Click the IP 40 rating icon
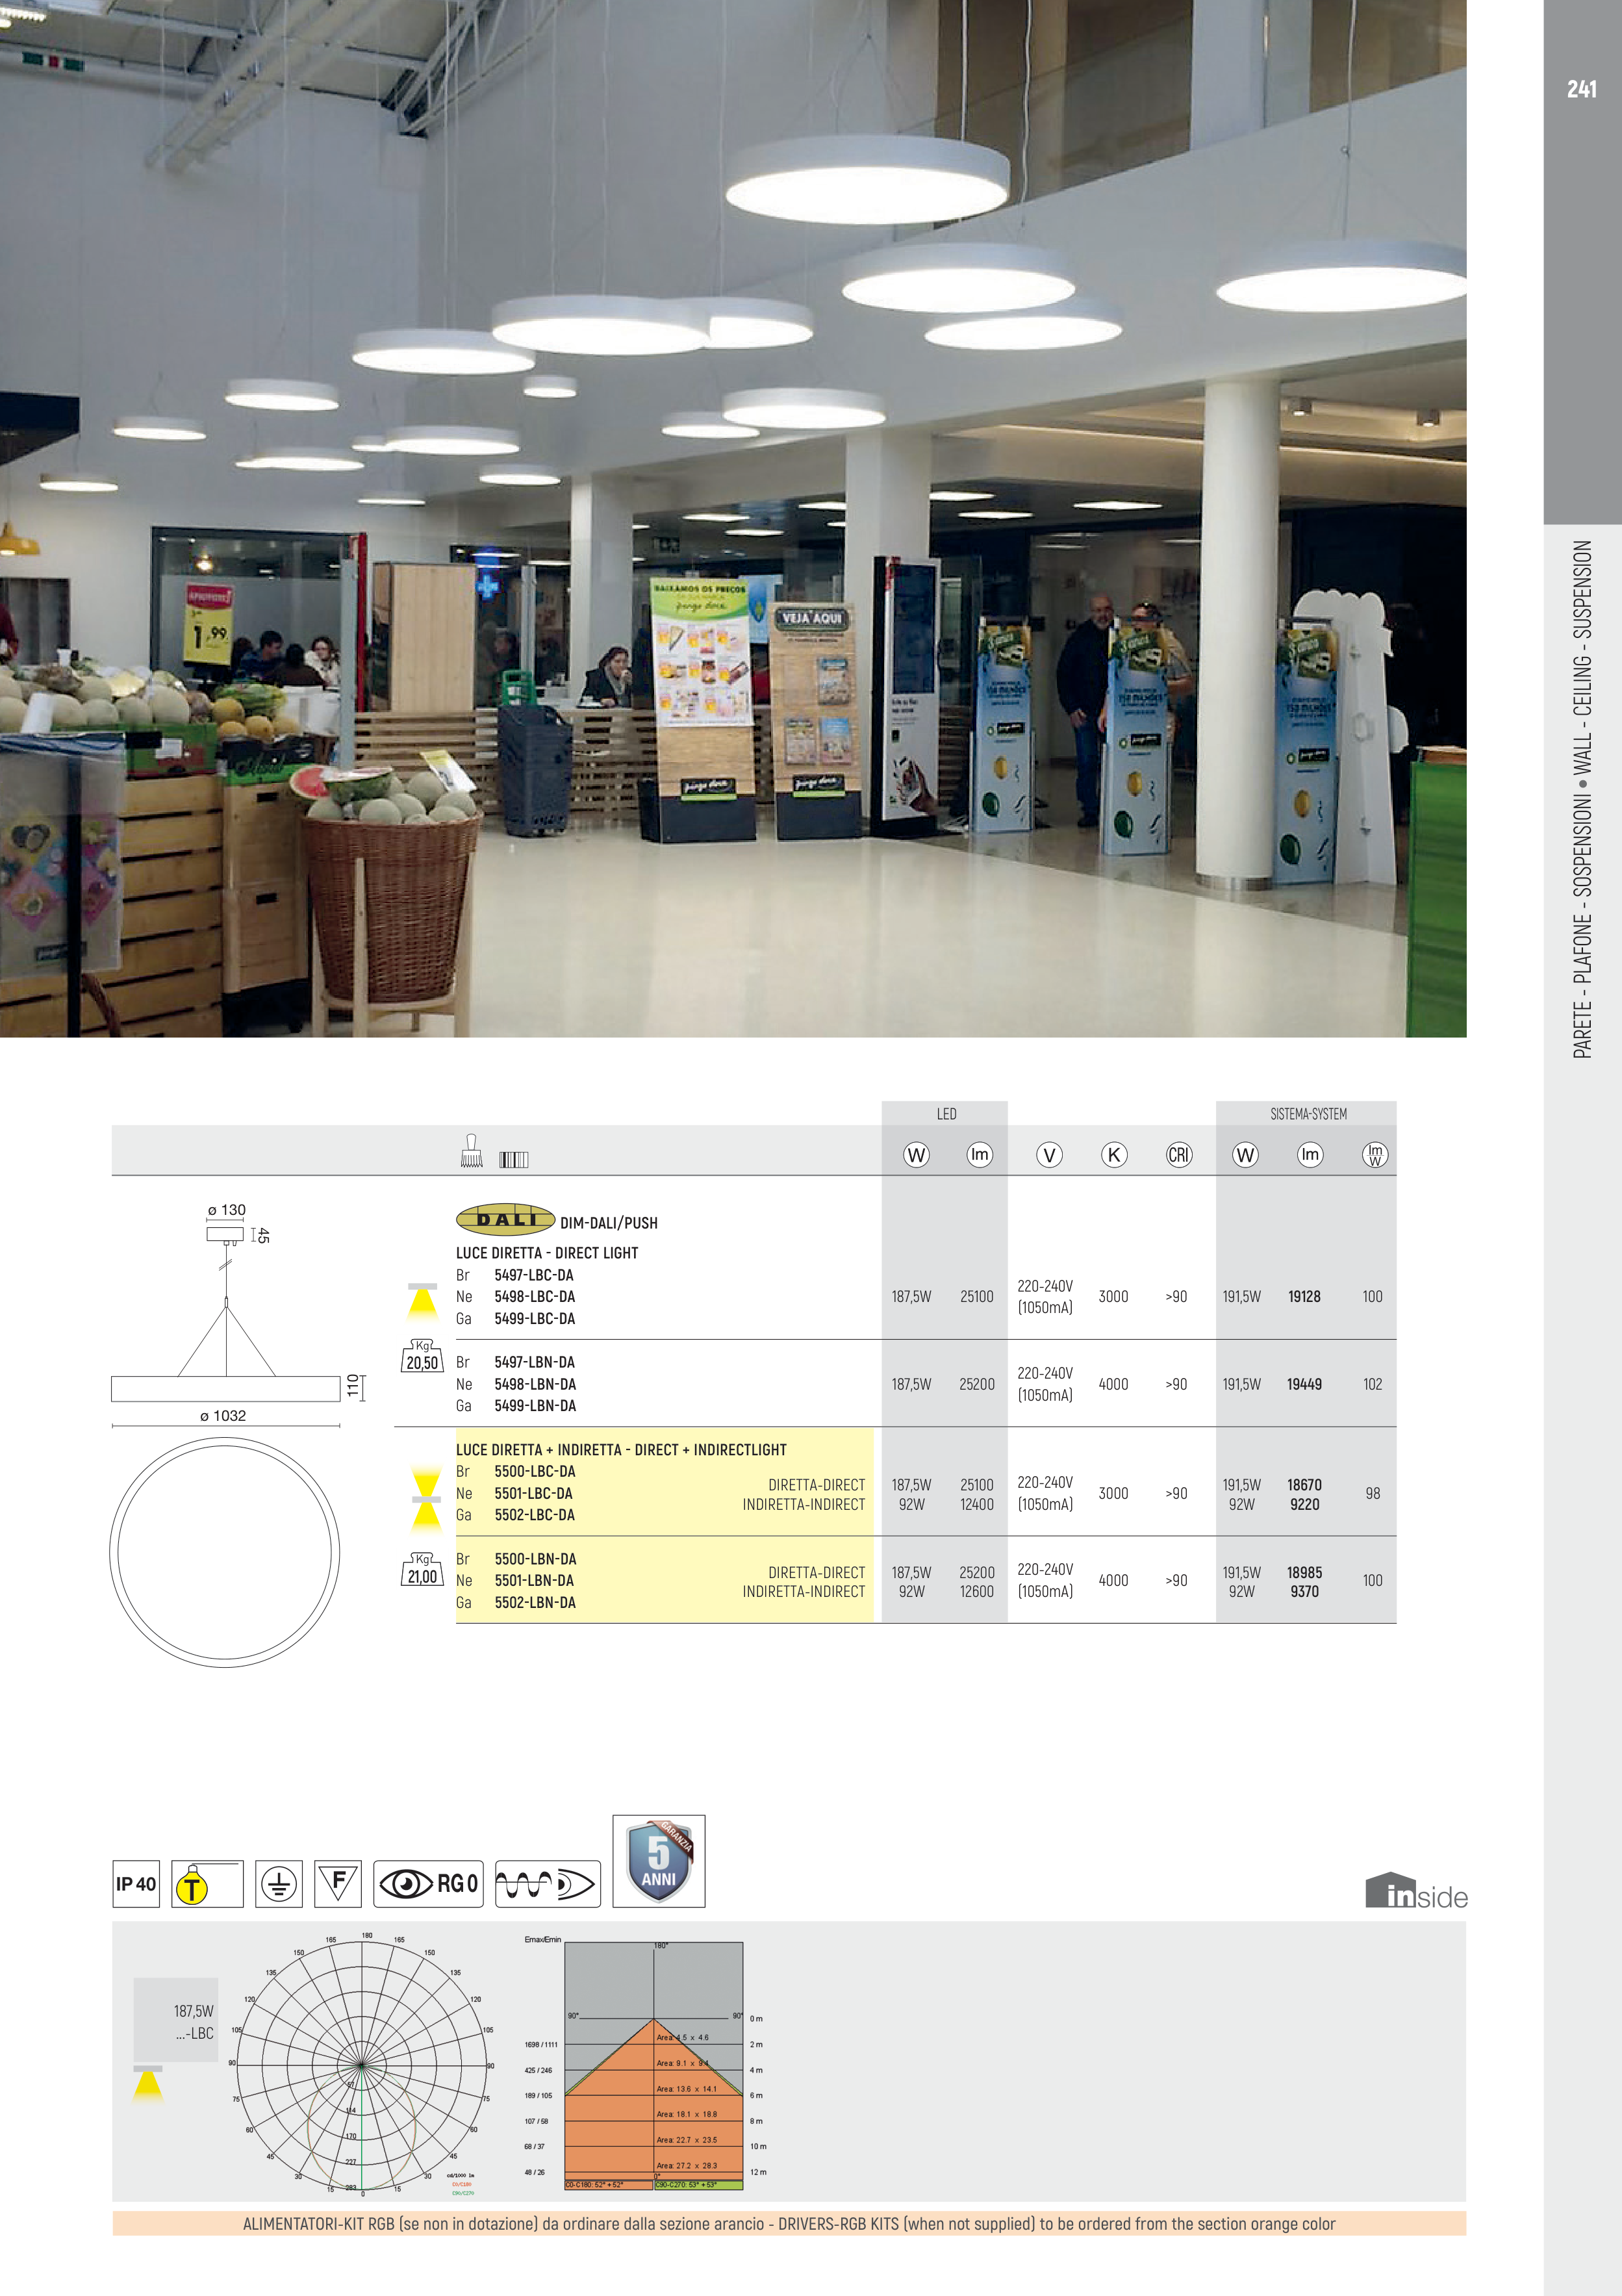The width and height of the screenshot is (1622, 2296). click(x=136, y=1884)
